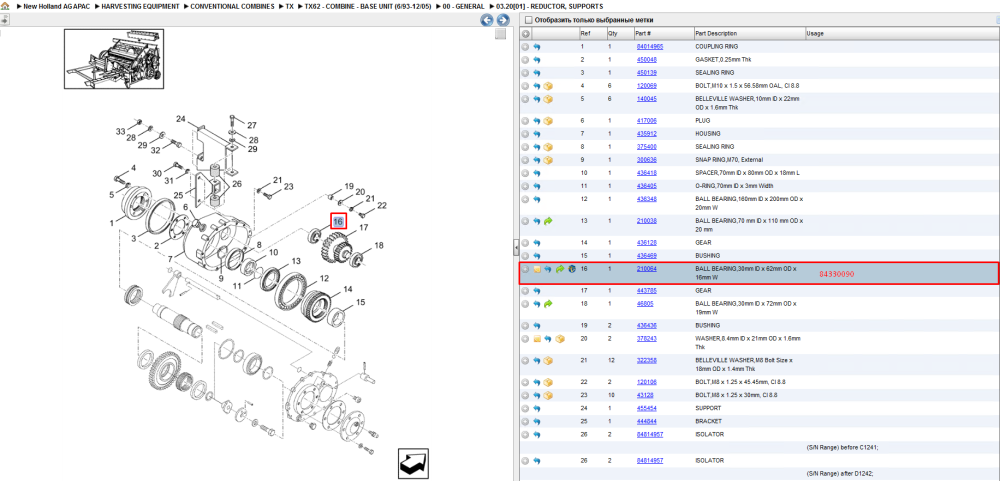Viewport: 1000px width, 481px height.
Task: Open part number link 443785
Action: (646, 290)
